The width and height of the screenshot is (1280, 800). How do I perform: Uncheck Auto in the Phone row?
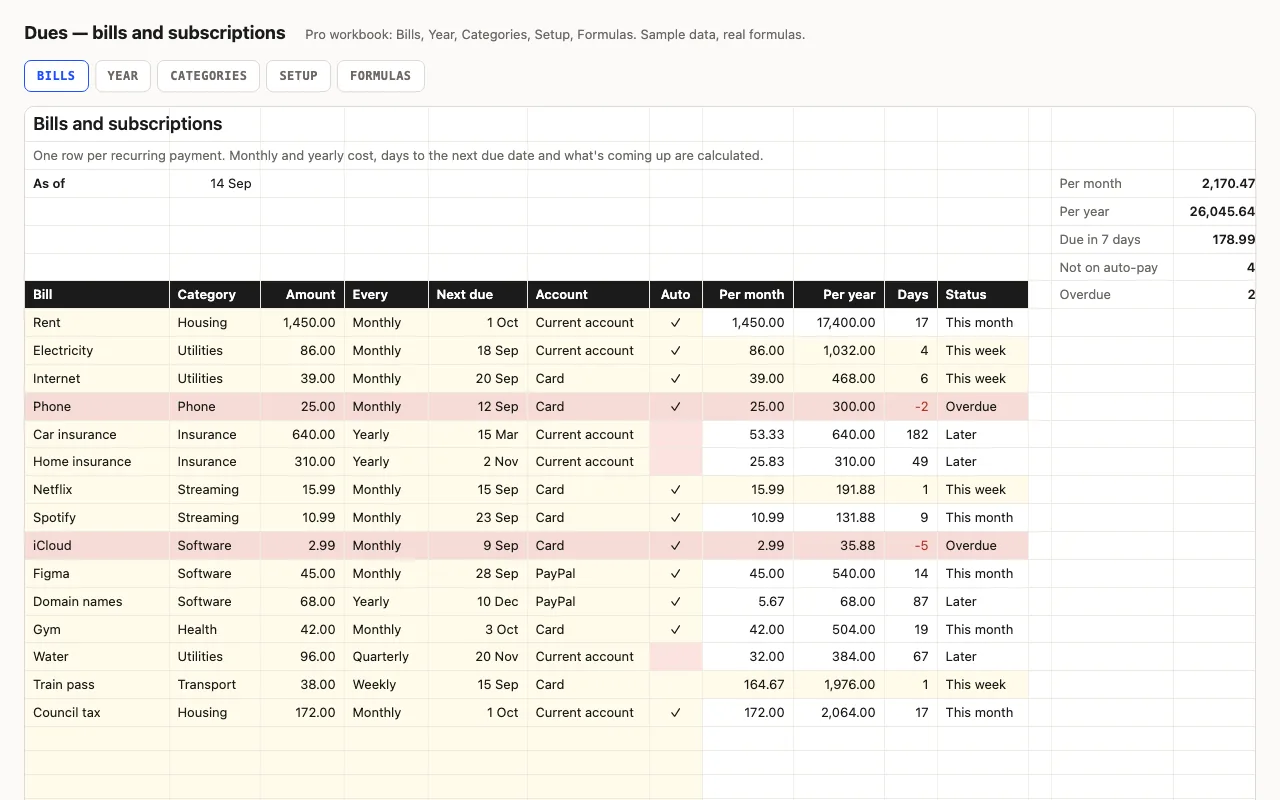pos(676,407)
